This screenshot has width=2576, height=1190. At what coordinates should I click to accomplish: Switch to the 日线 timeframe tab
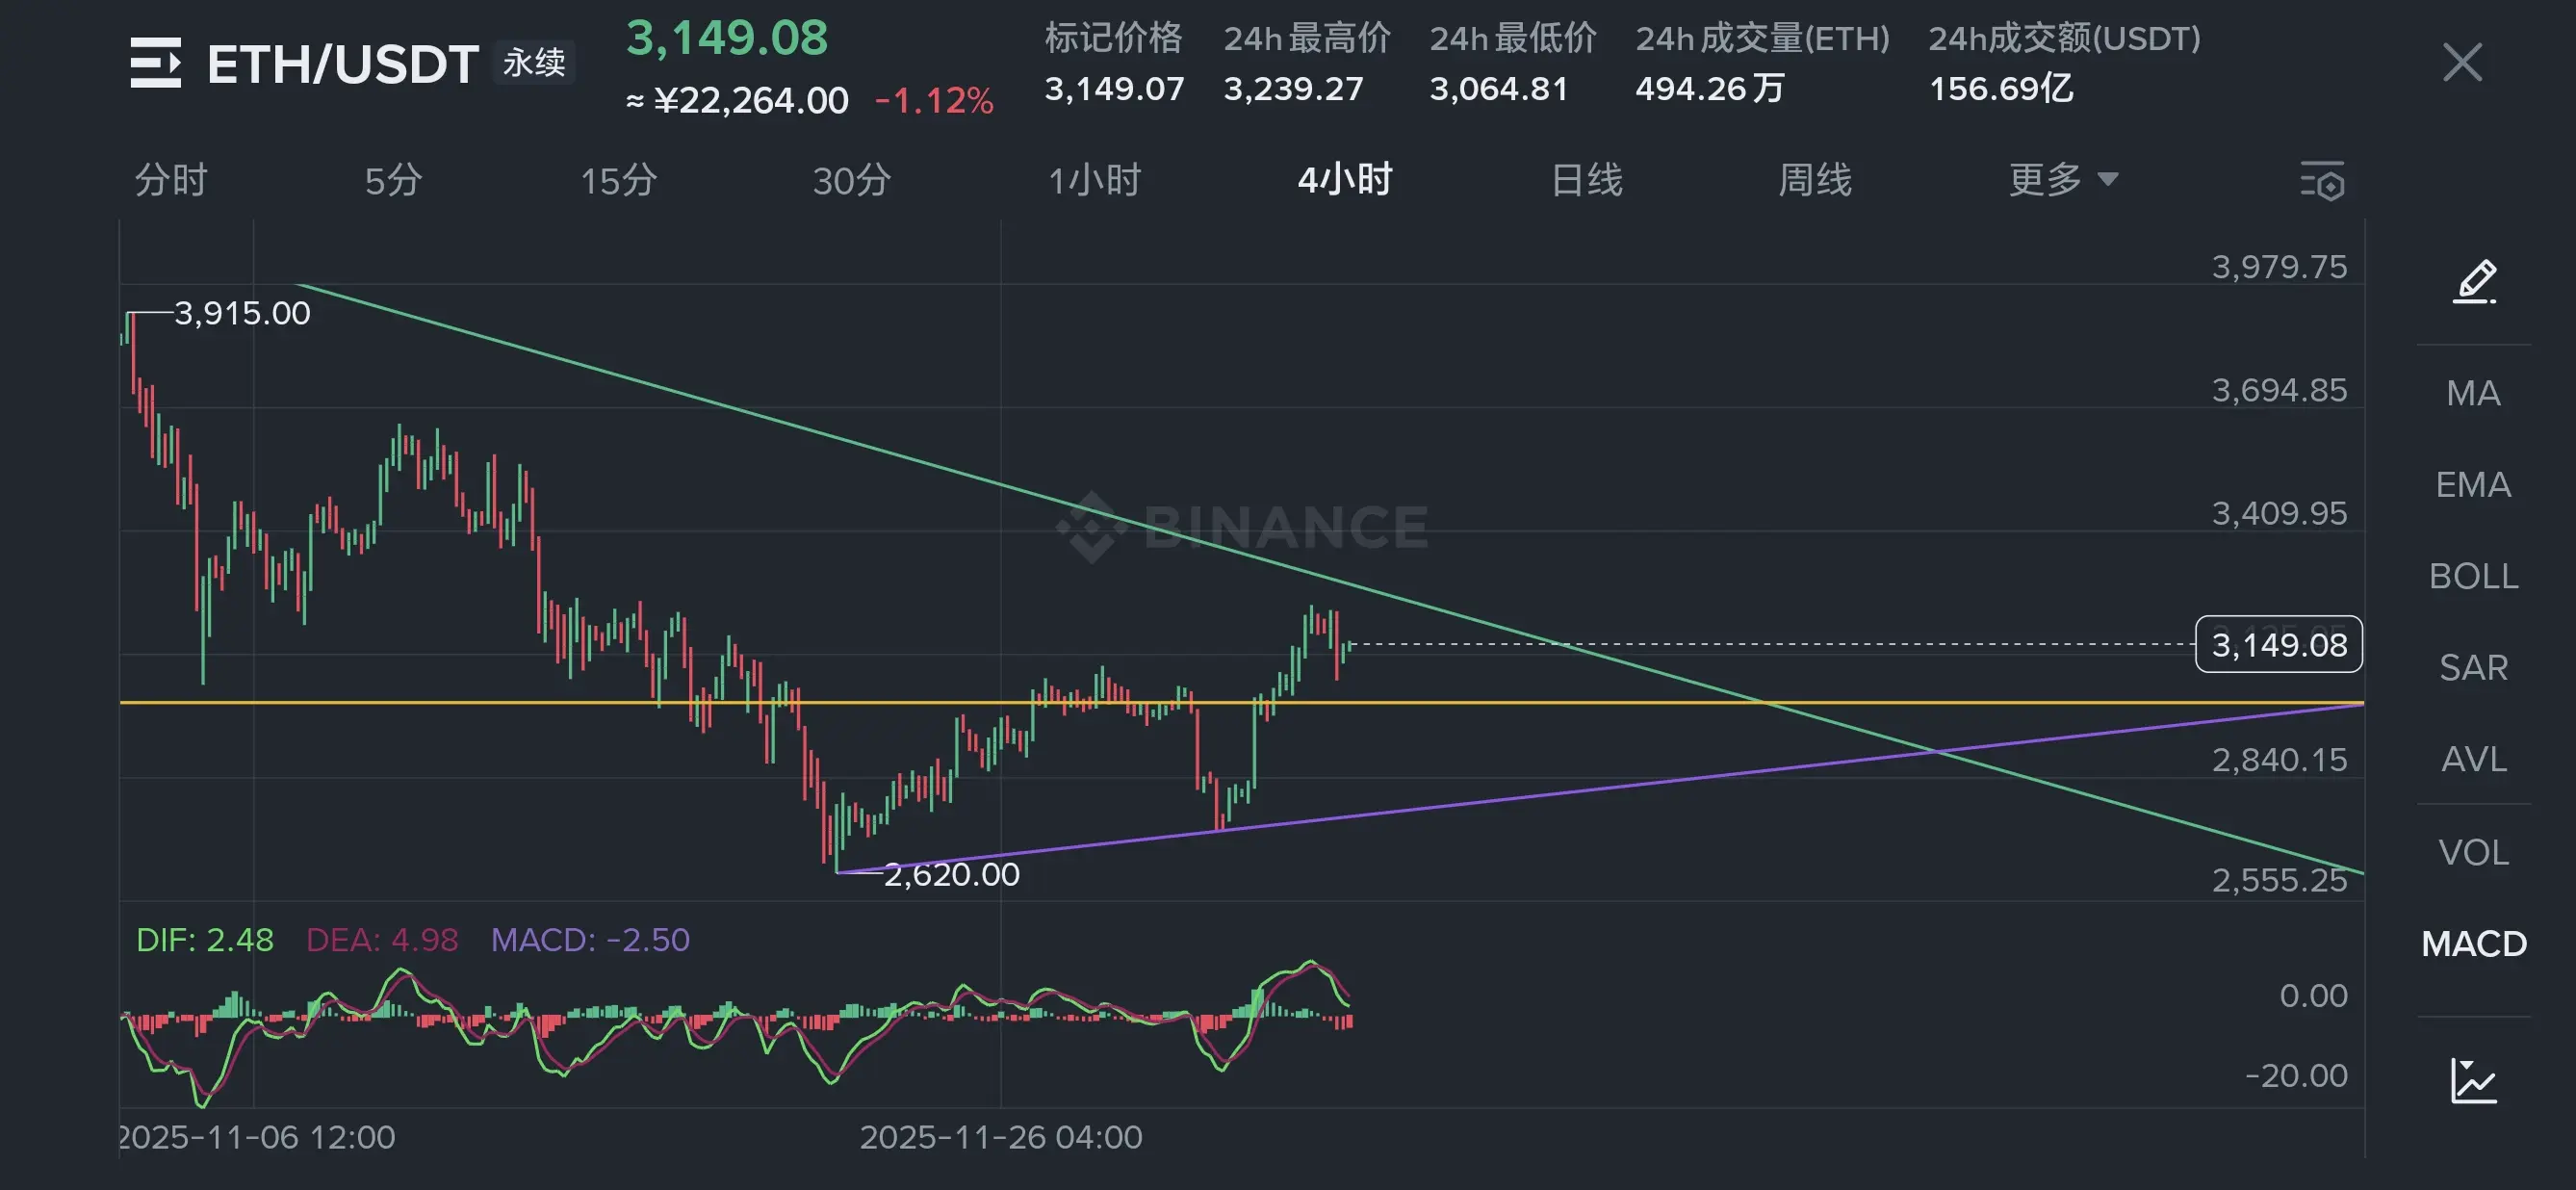click(x=1586, y=181)
